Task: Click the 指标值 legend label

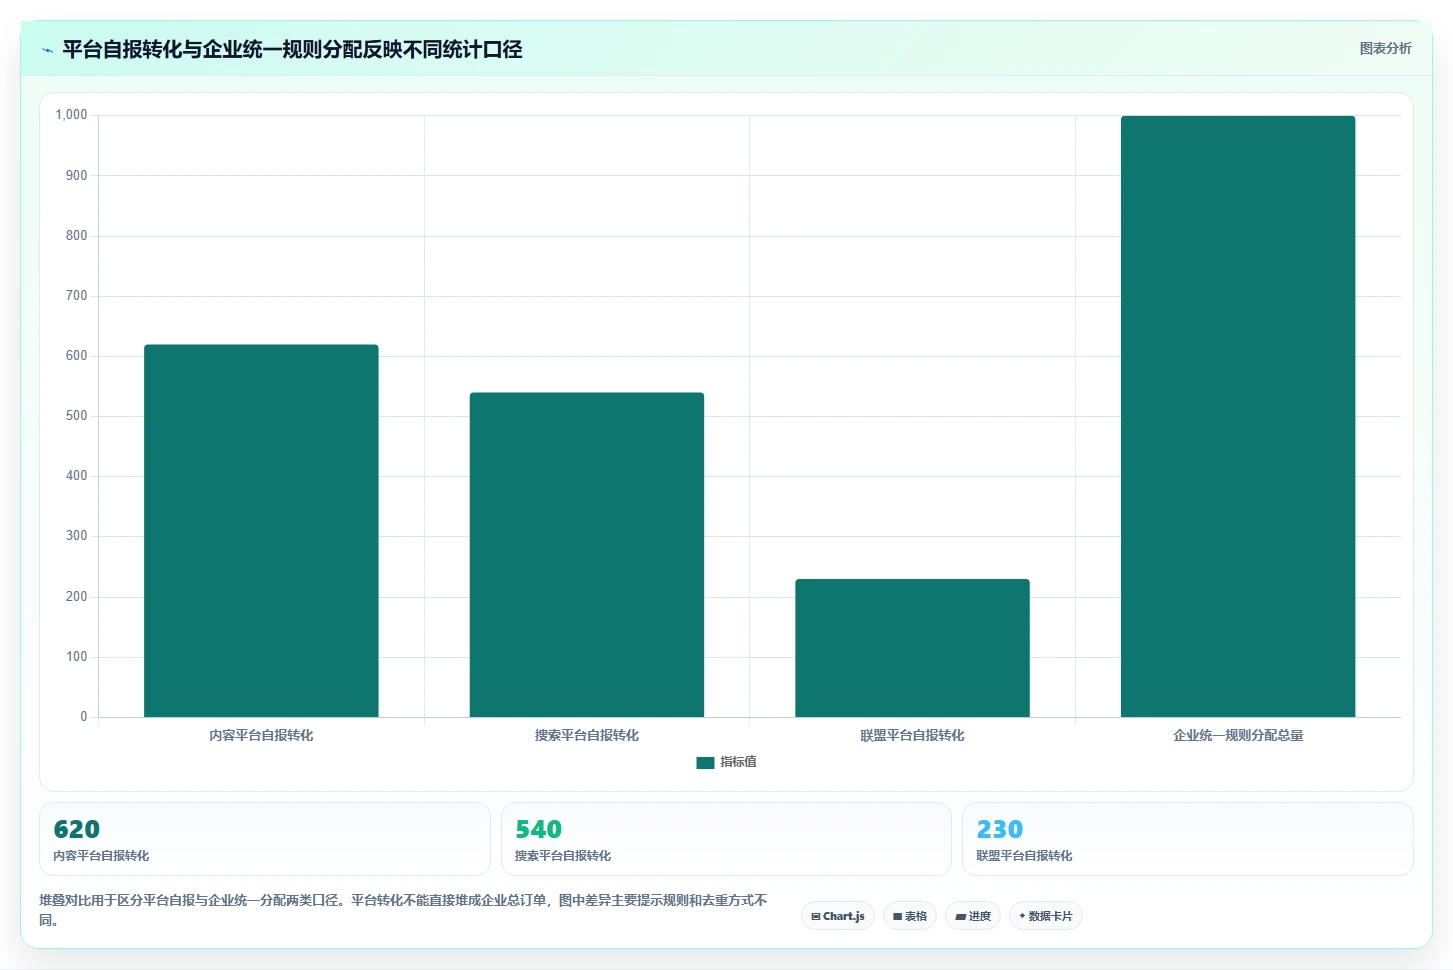Action: click(738, 762)
